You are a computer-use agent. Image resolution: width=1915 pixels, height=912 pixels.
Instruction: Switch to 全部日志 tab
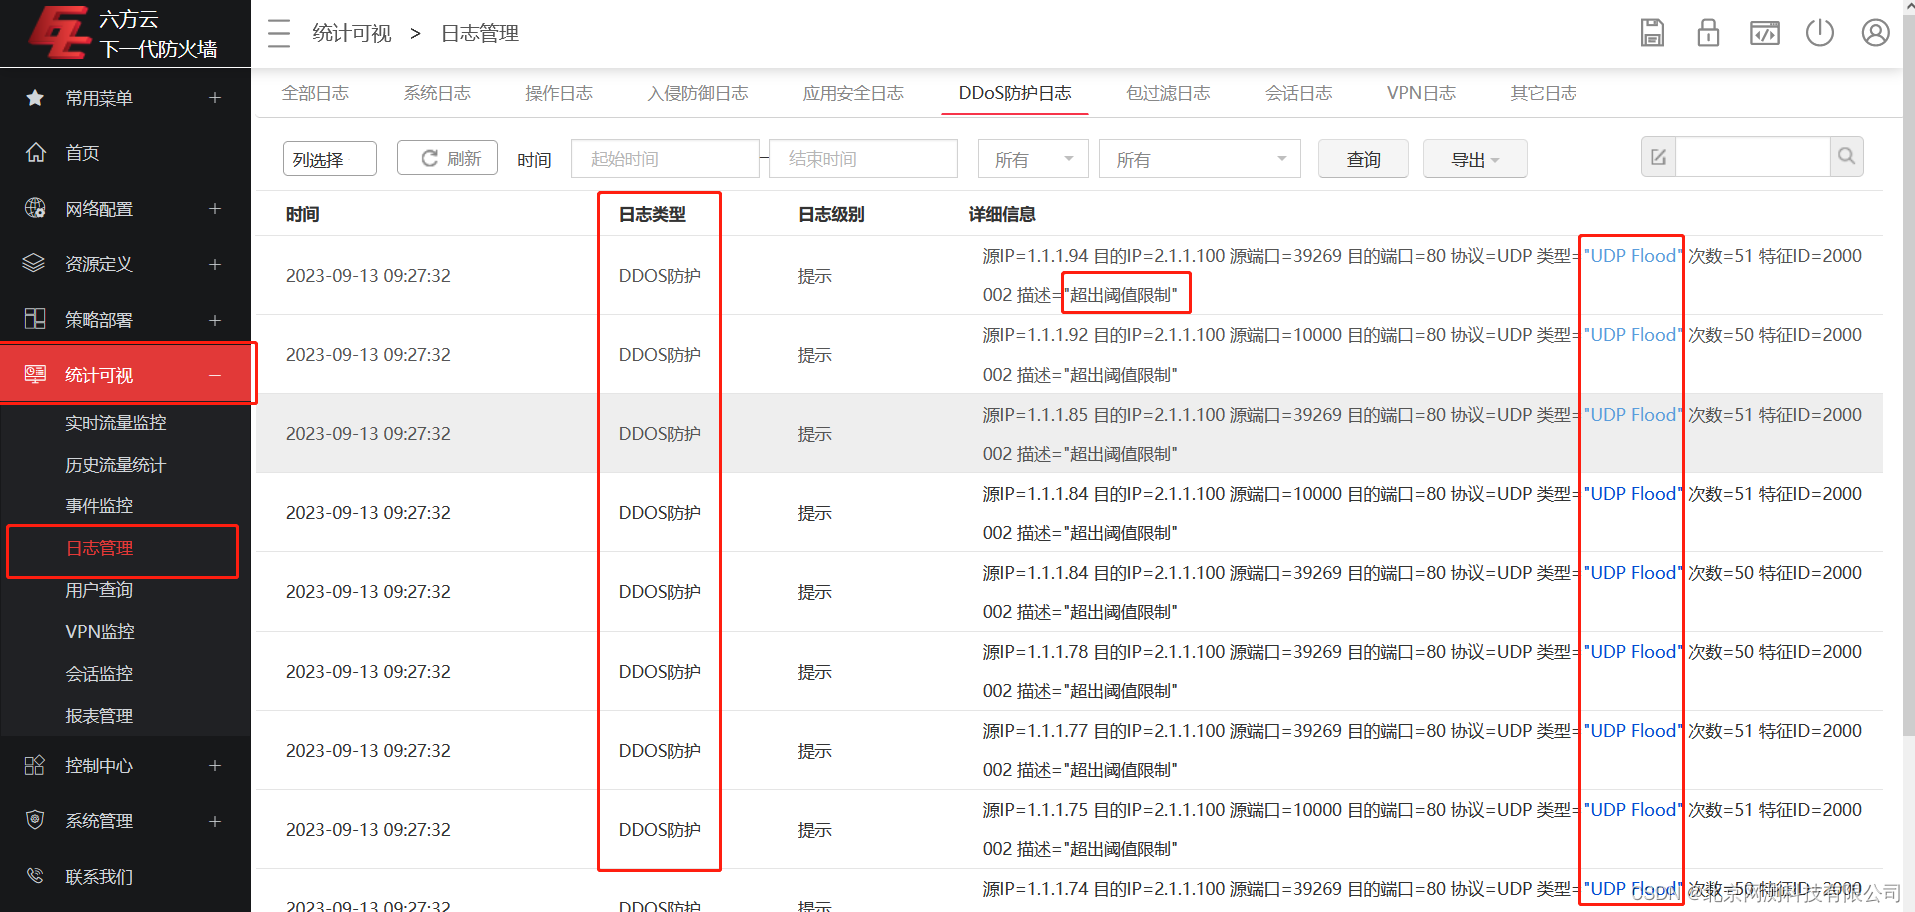pyautogui.click(x=315, y=93)
